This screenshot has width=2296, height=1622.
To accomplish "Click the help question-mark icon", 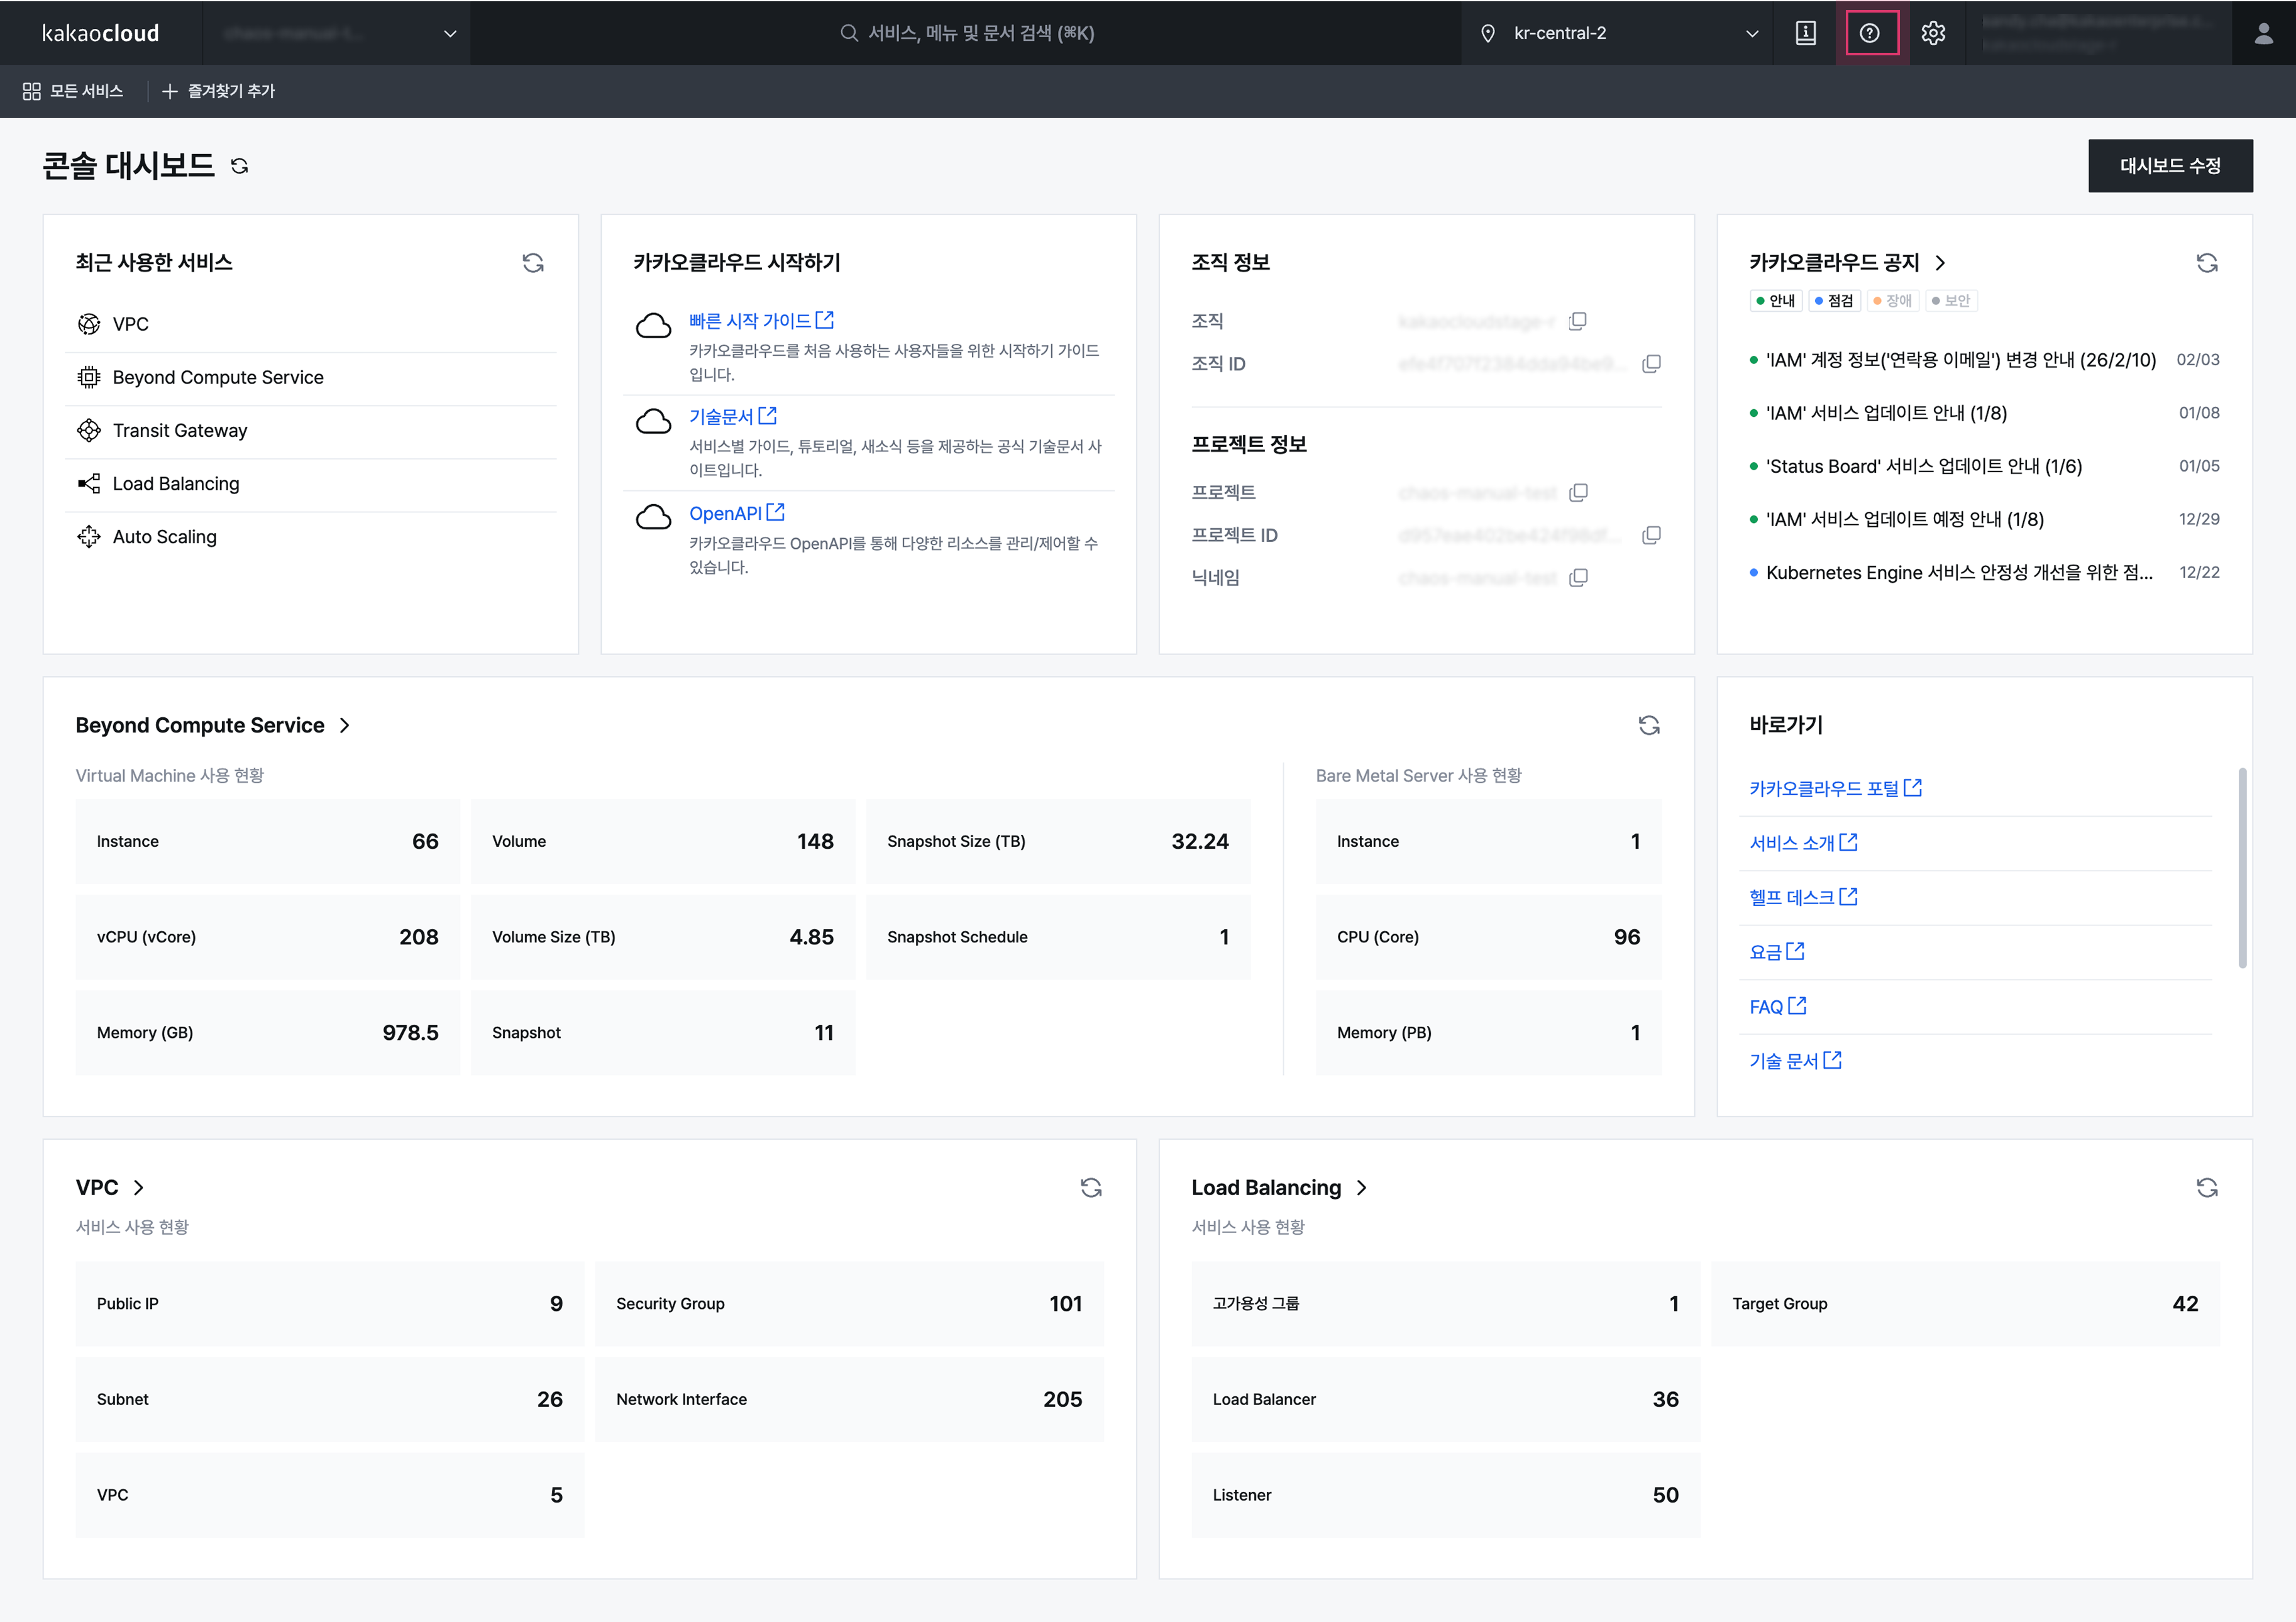I will click(1869, 33).
